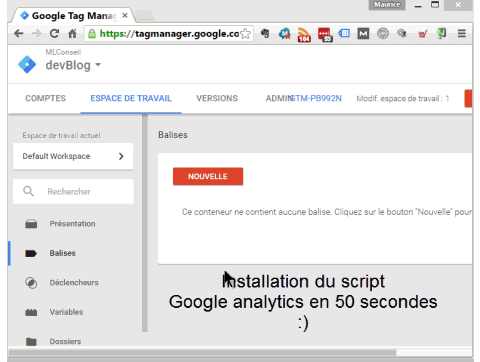Expand Default Workspace chevron
This screenshot has height=362, width=480.
(x=121, y=156)
